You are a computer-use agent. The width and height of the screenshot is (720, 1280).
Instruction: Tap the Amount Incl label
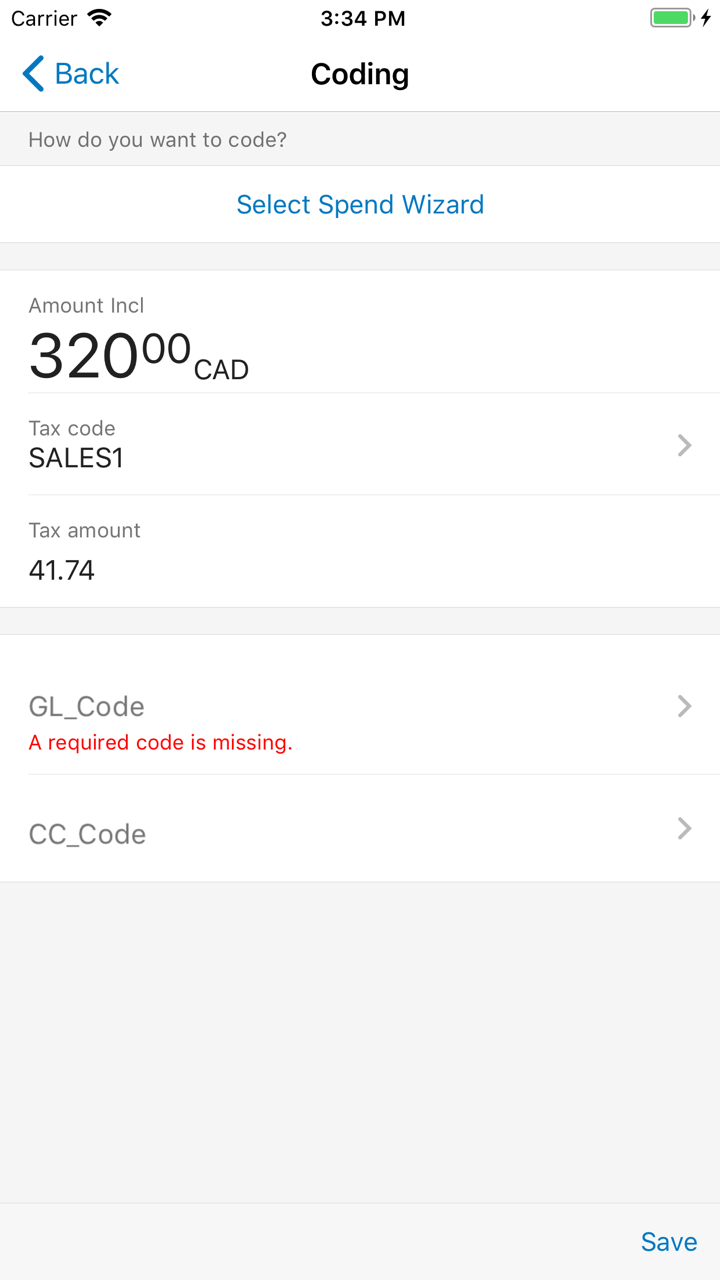point(87,306)
